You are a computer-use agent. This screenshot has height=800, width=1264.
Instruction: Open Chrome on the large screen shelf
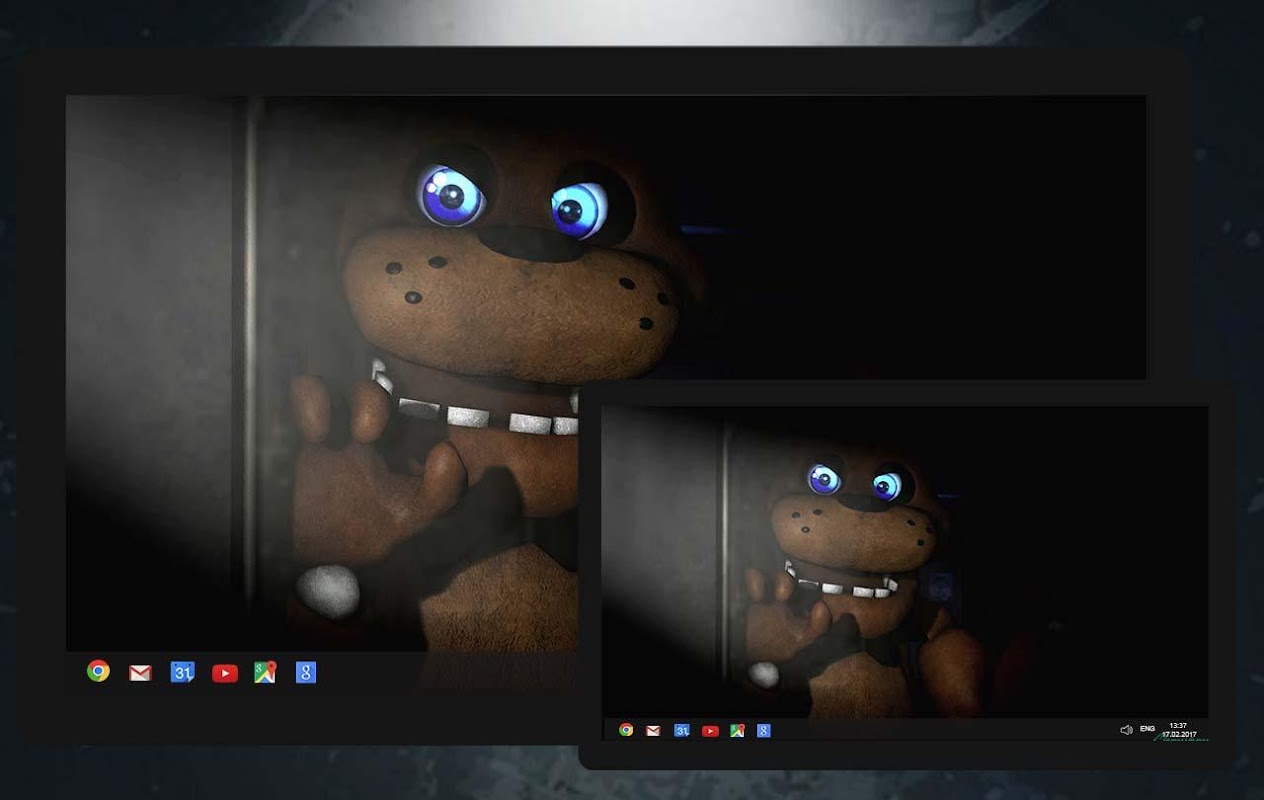pyautogui.click(x=98, y=671)
